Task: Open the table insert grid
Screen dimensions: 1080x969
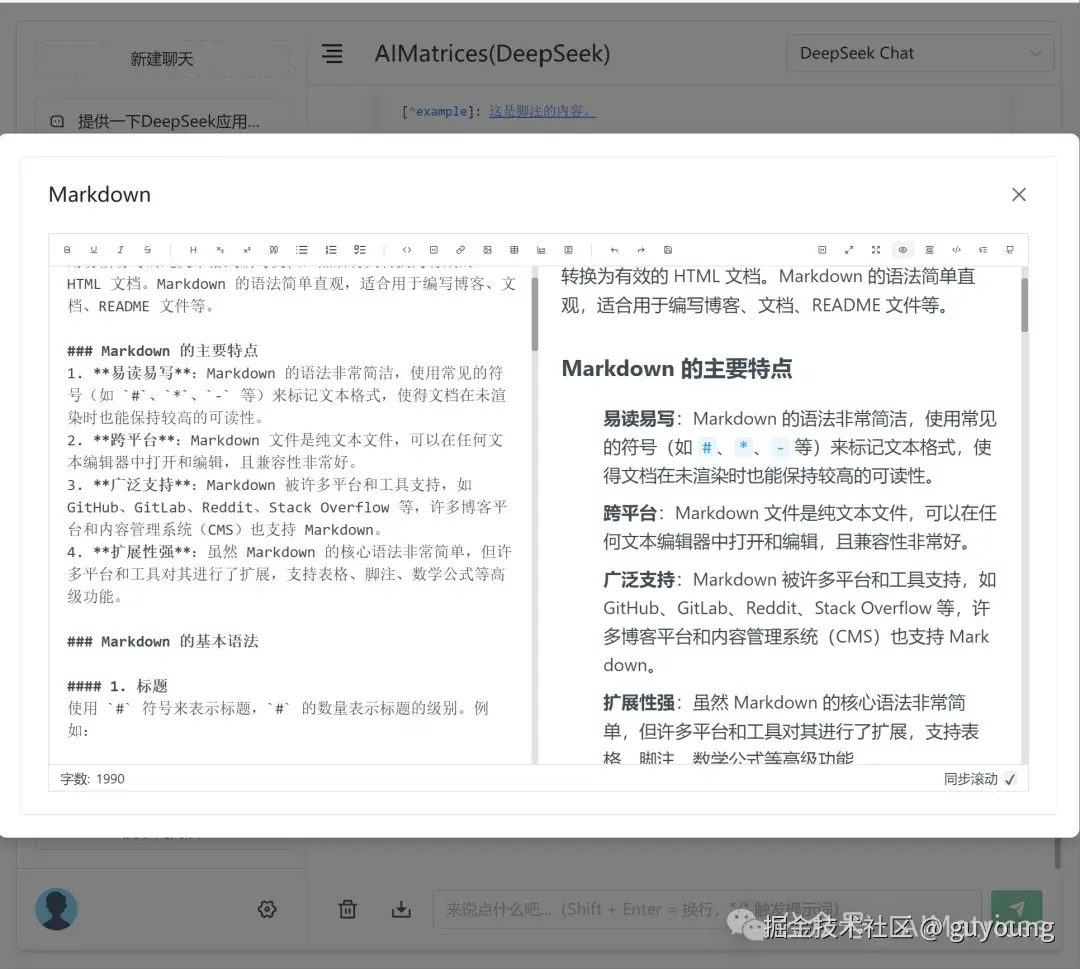Action: tap(514, 250)
